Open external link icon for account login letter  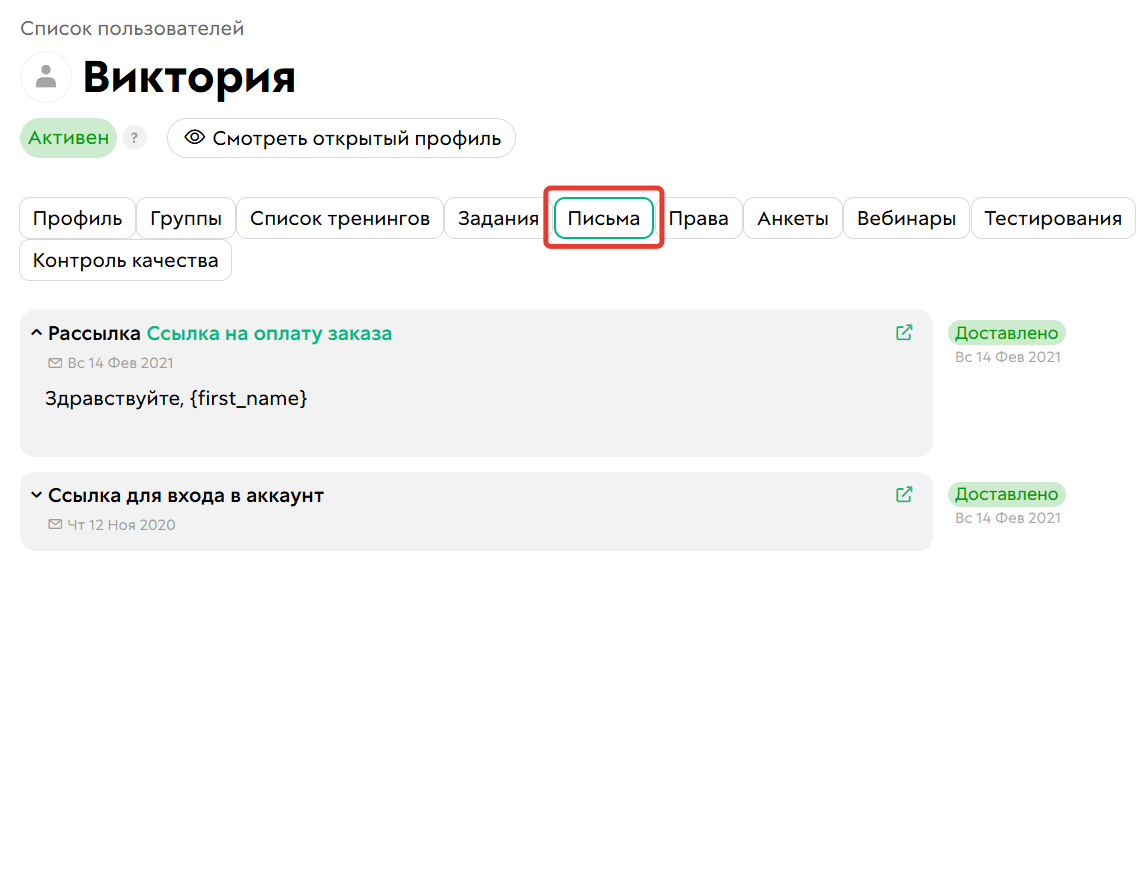coord(904,494)
